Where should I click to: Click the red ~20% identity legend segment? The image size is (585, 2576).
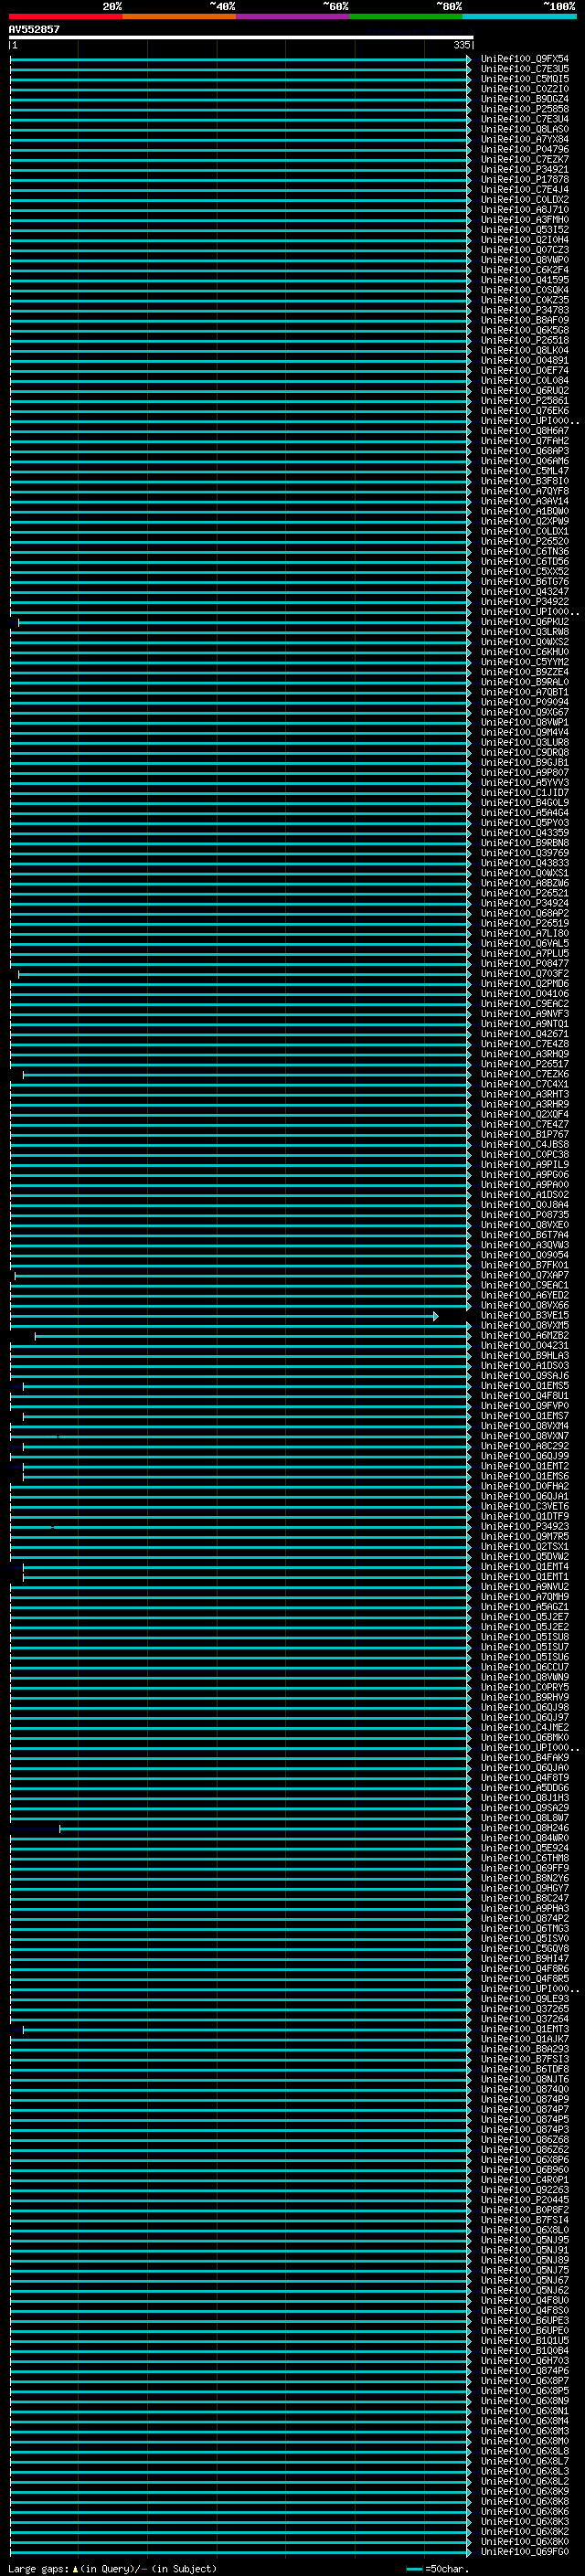[65, 16]
